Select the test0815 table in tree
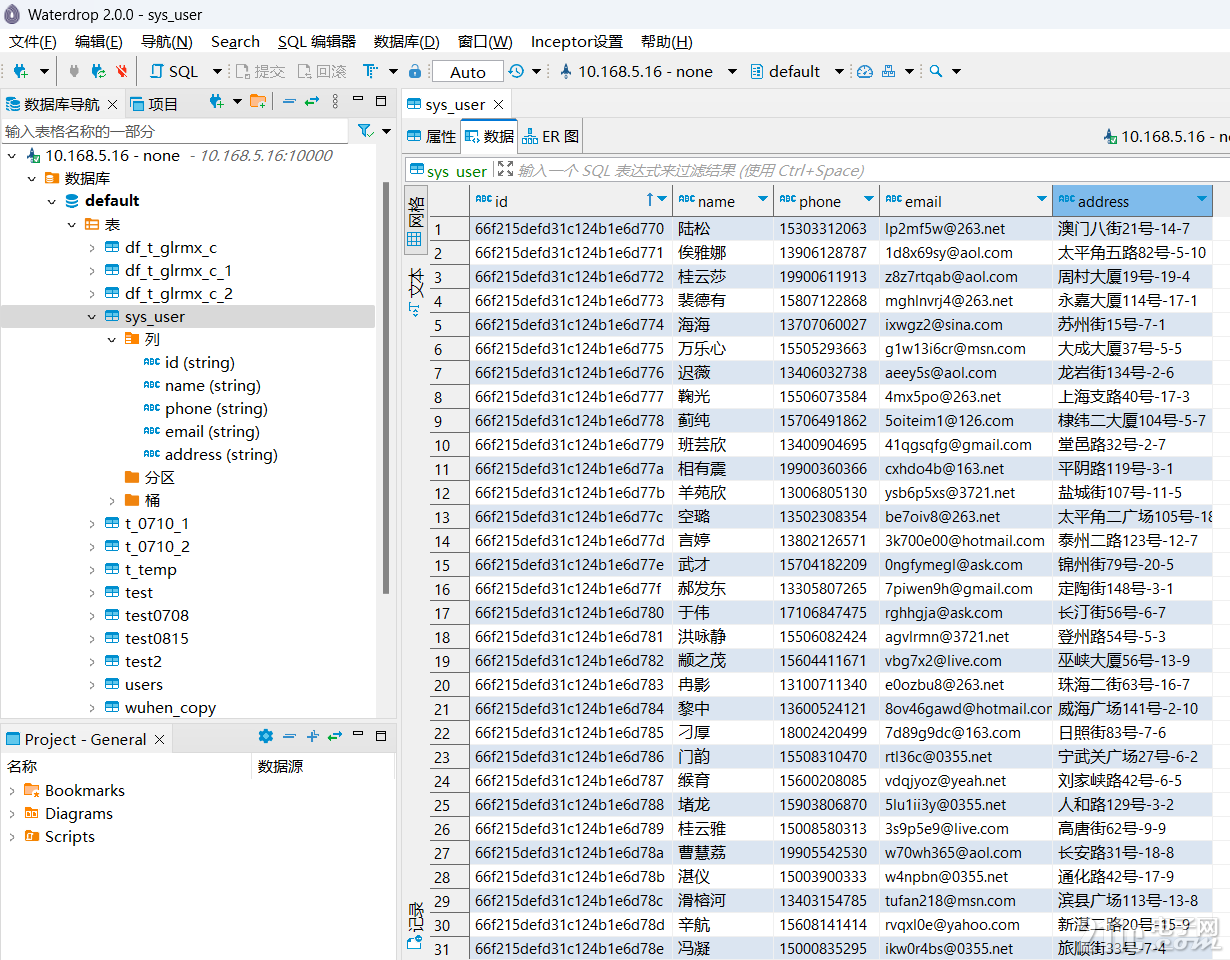Screen dimensions: 1230x960 [146, 638]
